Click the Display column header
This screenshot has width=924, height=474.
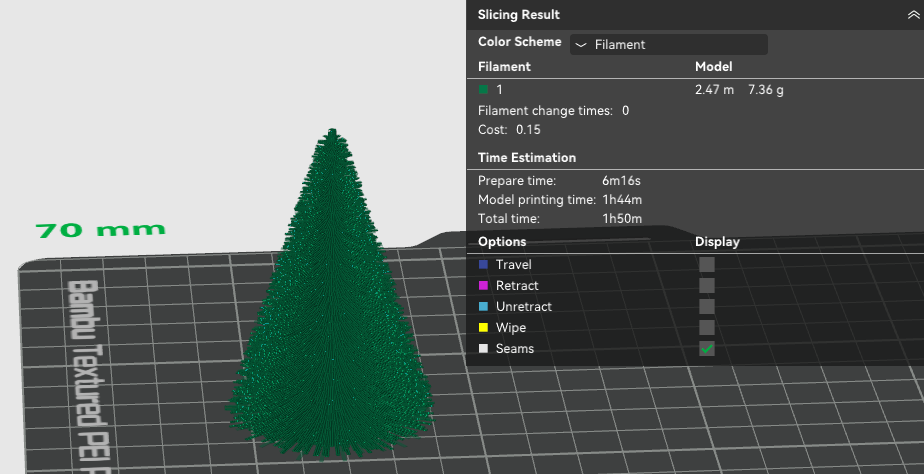pyautogui.click(x=717, y=242)
